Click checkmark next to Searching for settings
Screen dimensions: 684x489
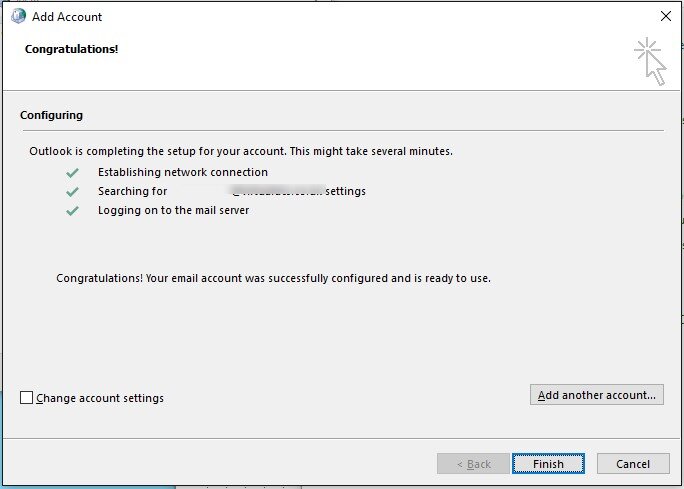pos(72,191)
